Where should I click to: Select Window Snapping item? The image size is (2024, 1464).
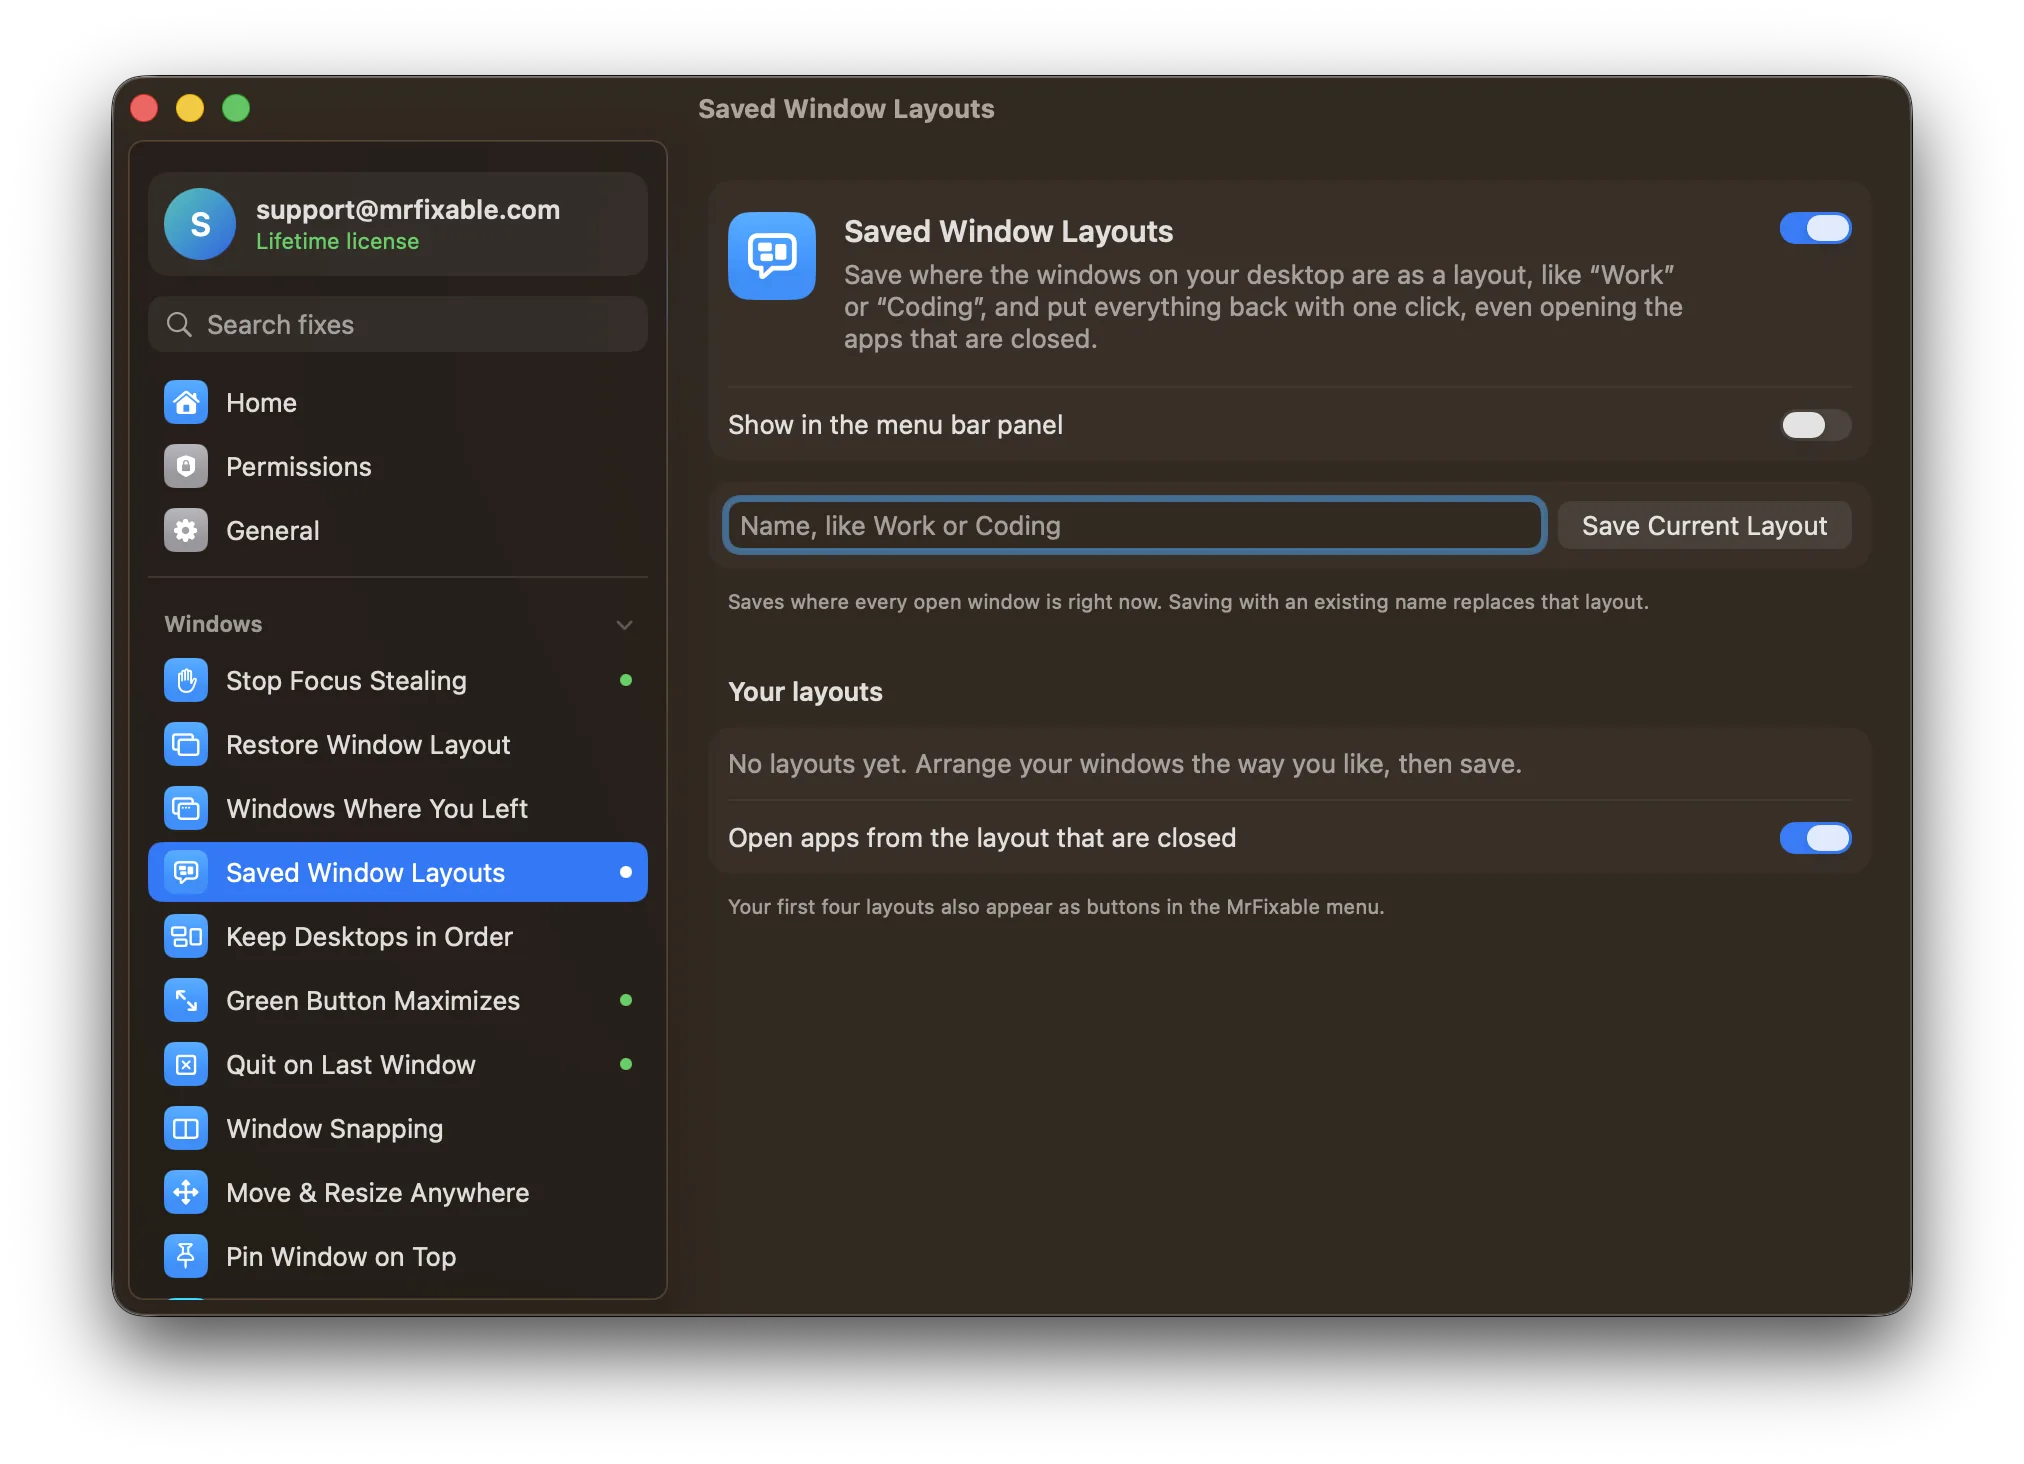click(x=398, y=1129)
